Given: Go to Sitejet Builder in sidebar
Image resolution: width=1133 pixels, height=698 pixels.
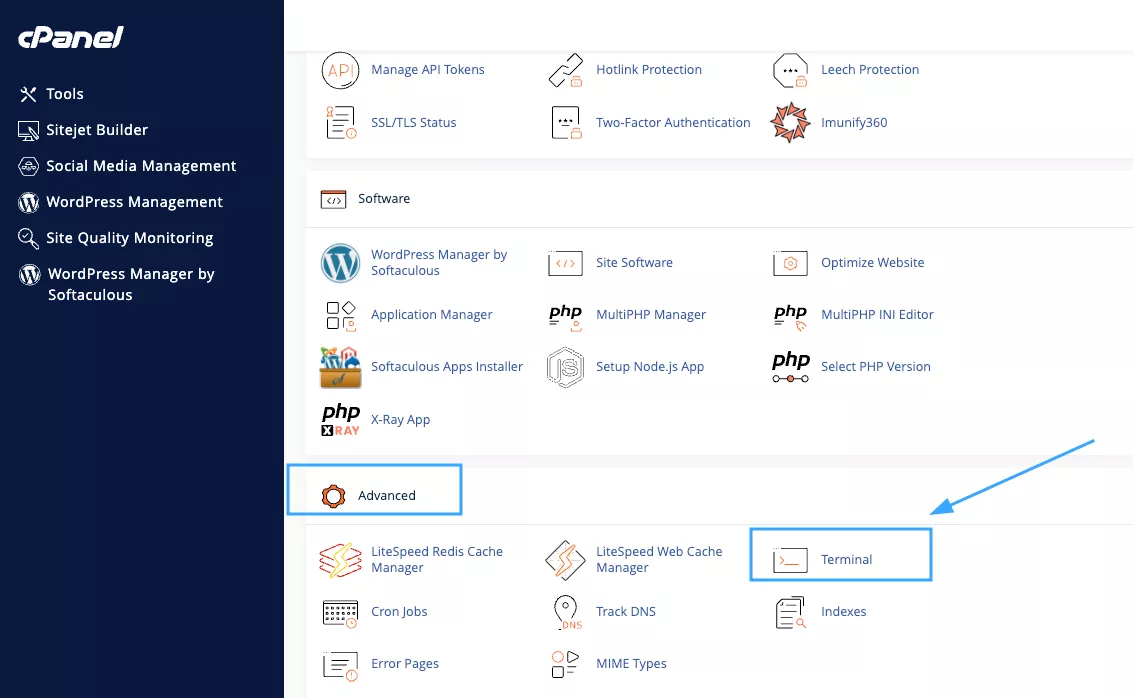Looking at the screenshot, I should [x=96, y=130].
